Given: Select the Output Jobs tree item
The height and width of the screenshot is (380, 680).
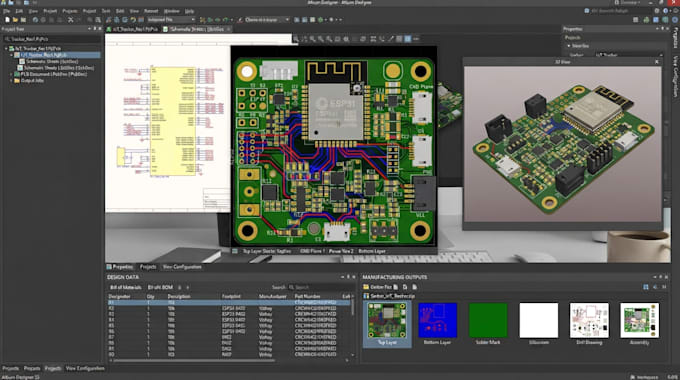Looking at the screenshot, I should (33, 81).
